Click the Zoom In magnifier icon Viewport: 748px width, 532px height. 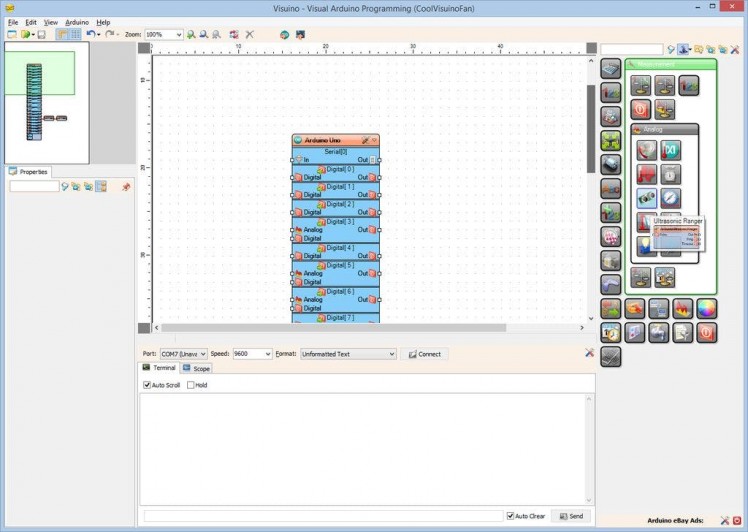pyautogui.click(x=191, y=34)
